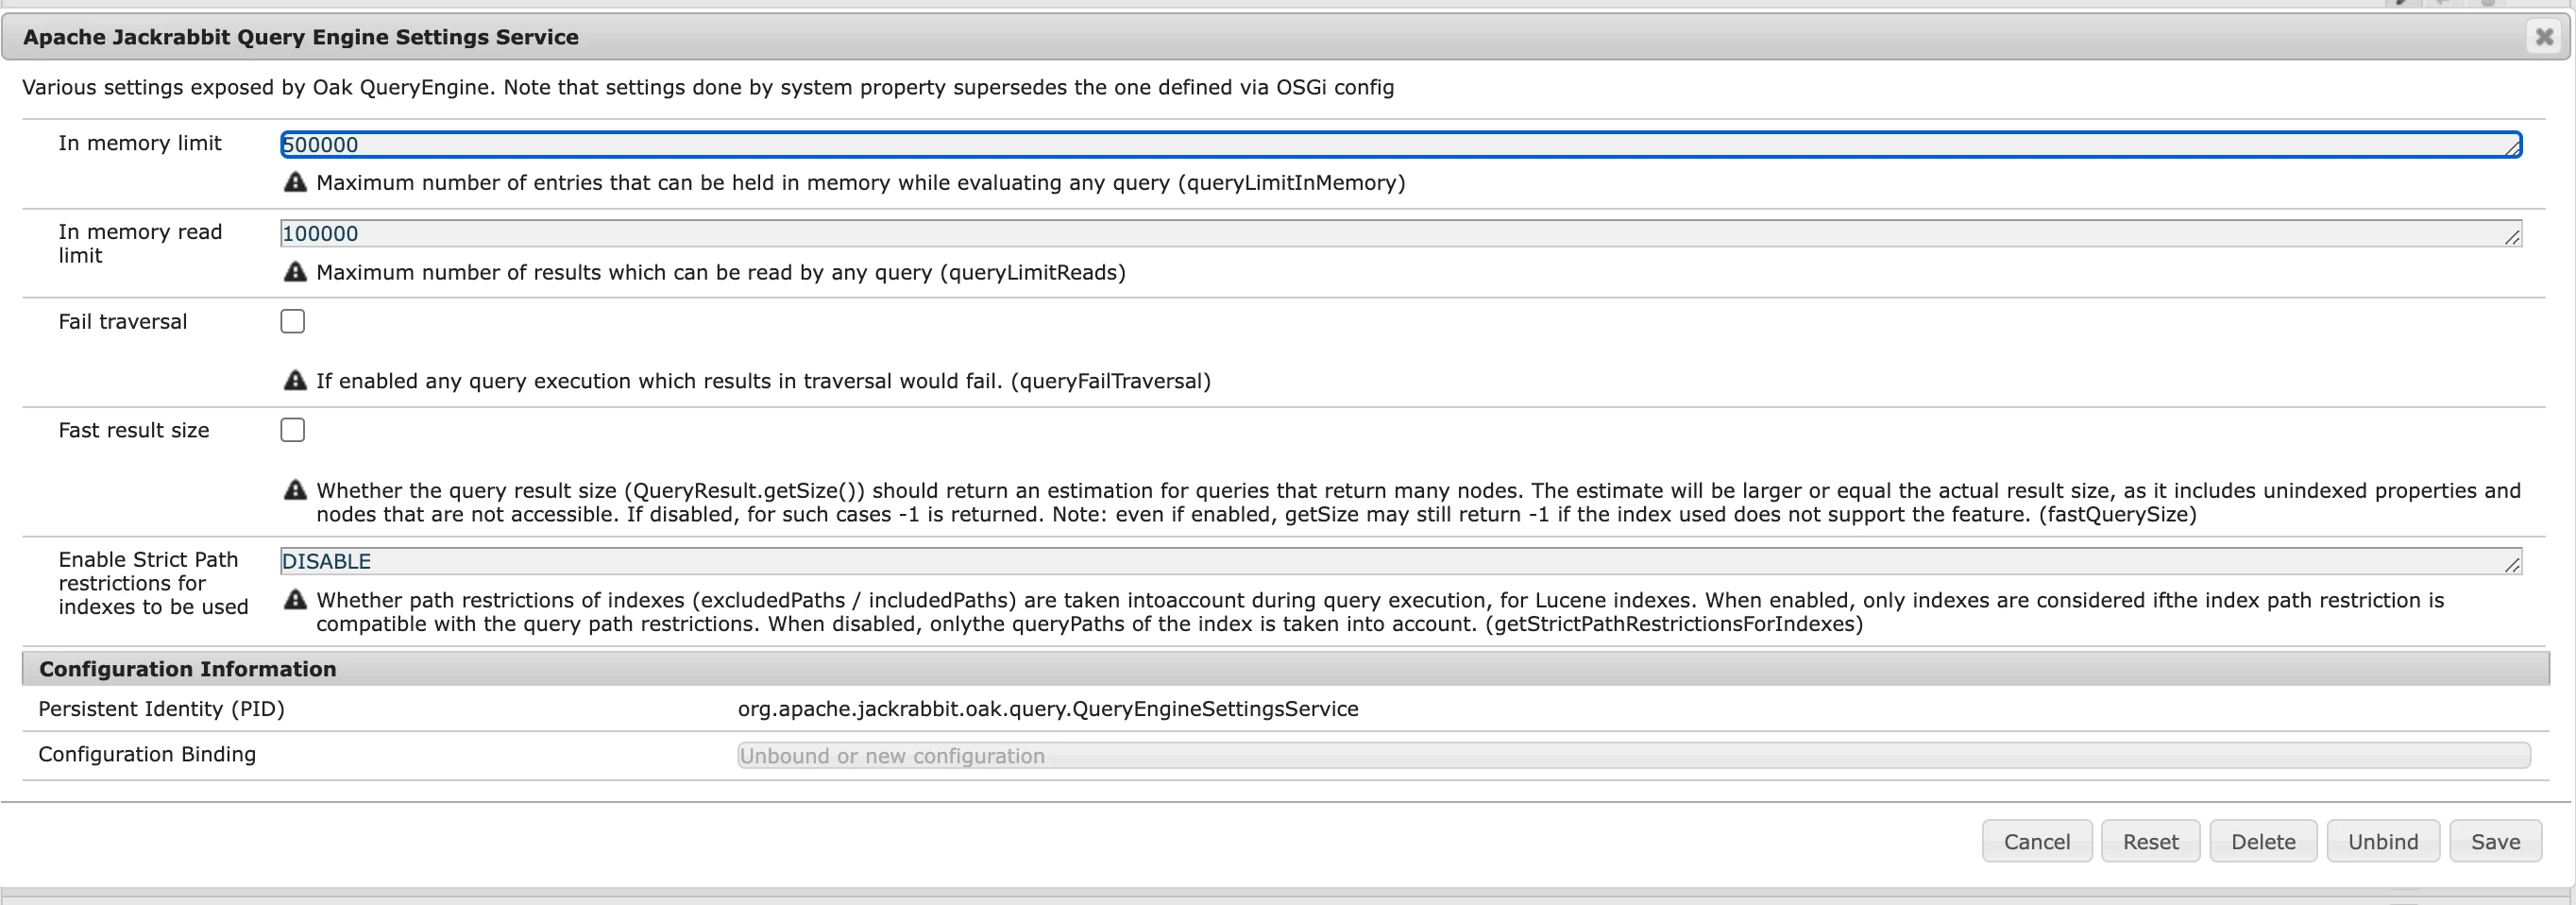Click the Configuration Binding label
The height and width of the screenshot is (905, 2576).
coord(147,754)
